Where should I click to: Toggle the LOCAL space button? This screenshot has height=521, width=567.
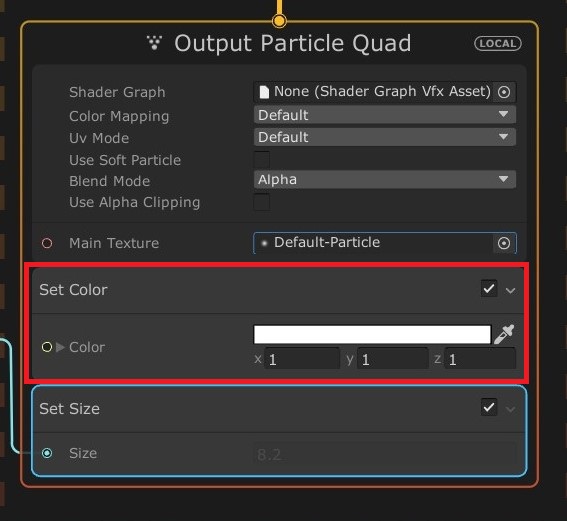pyautogui.click(x=498, y=43)
